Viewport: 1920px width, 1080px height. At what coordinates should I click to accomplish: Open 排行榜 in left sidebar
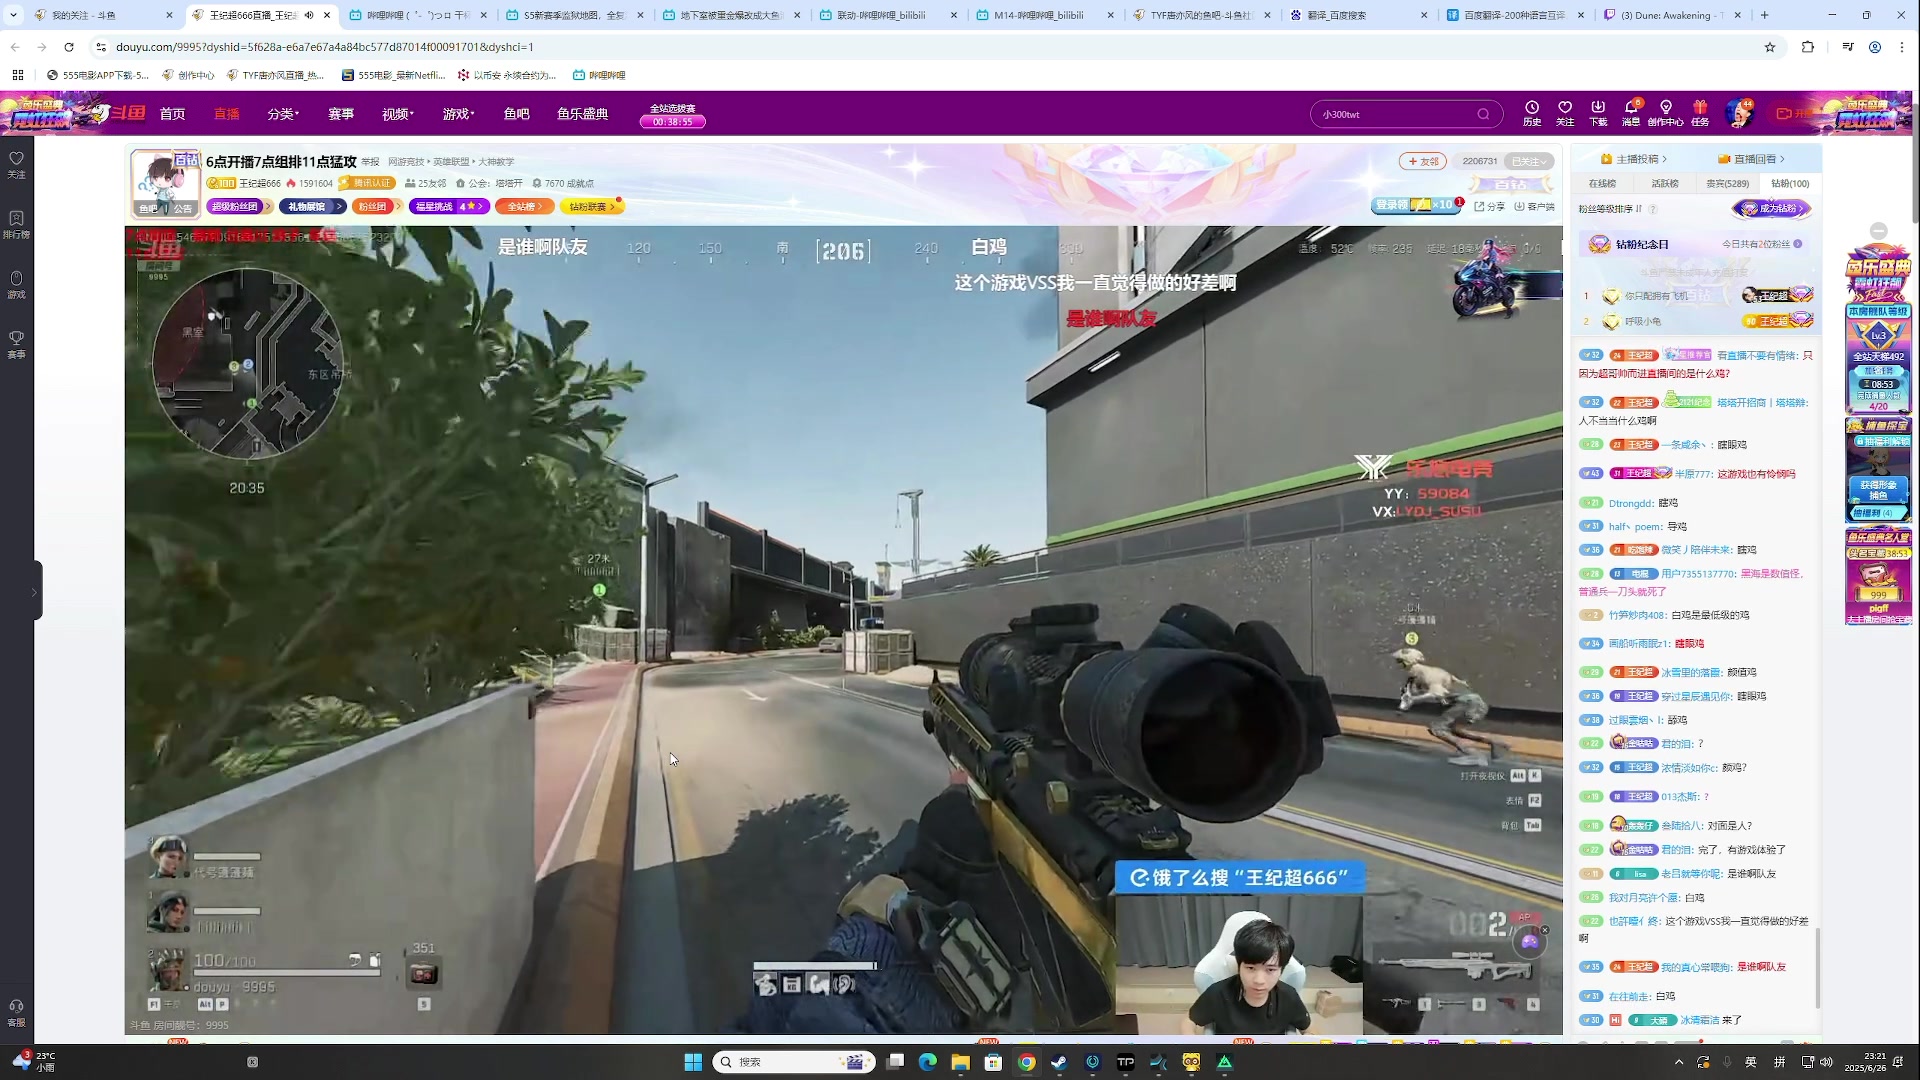(16, 225)
